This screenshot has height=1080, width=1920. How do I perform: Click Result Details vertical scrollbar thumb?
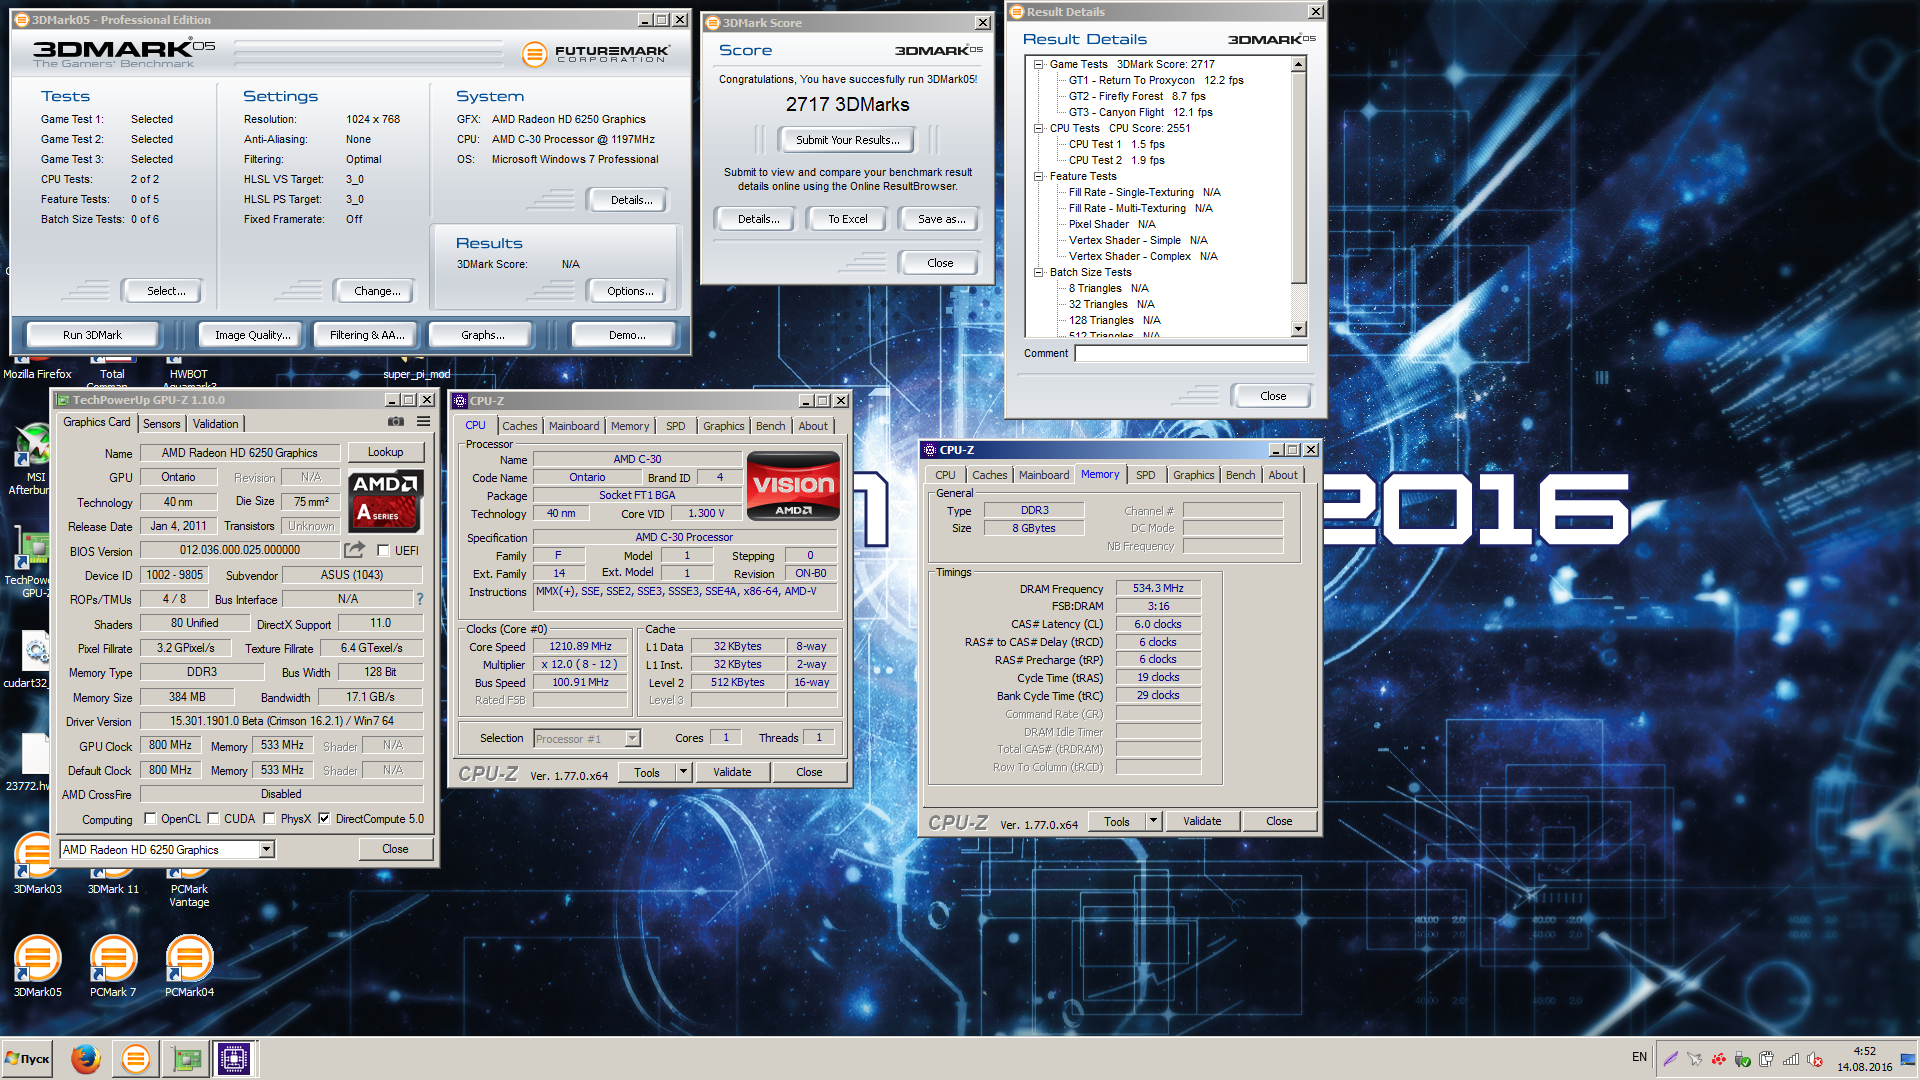click(1298, 178)
